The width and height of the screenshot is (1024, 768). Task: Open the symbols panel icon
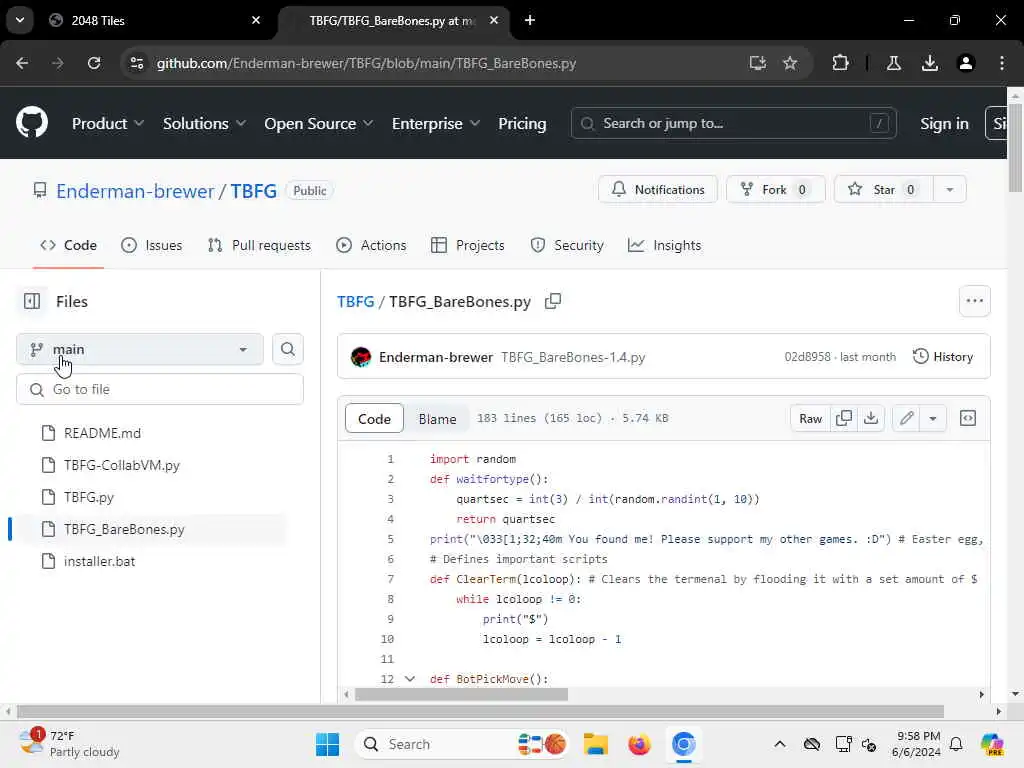[968, 419]
